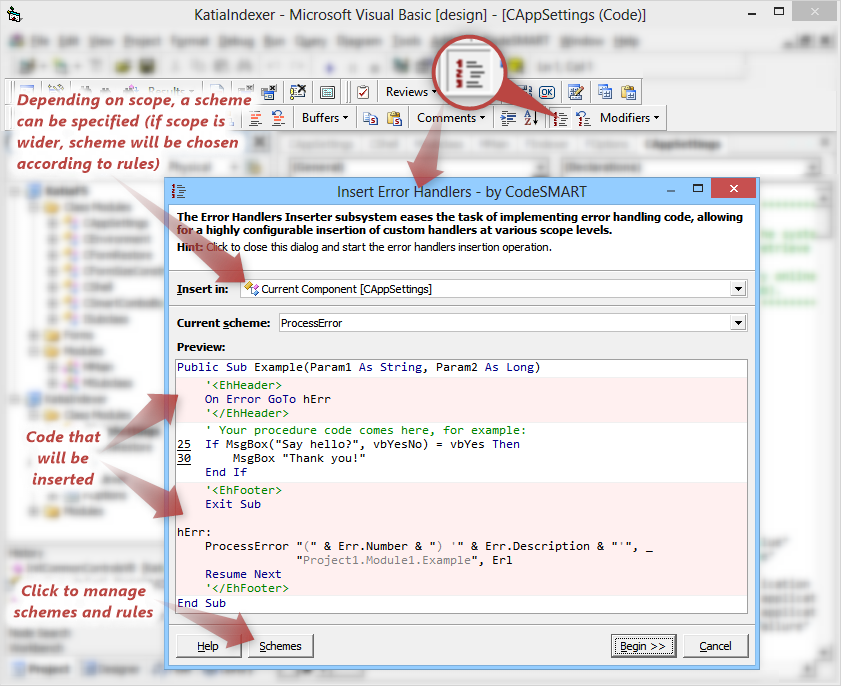Click the 'Exit Sub' preview line
This screenshot has height=686, width=841.
coord(233,504)
